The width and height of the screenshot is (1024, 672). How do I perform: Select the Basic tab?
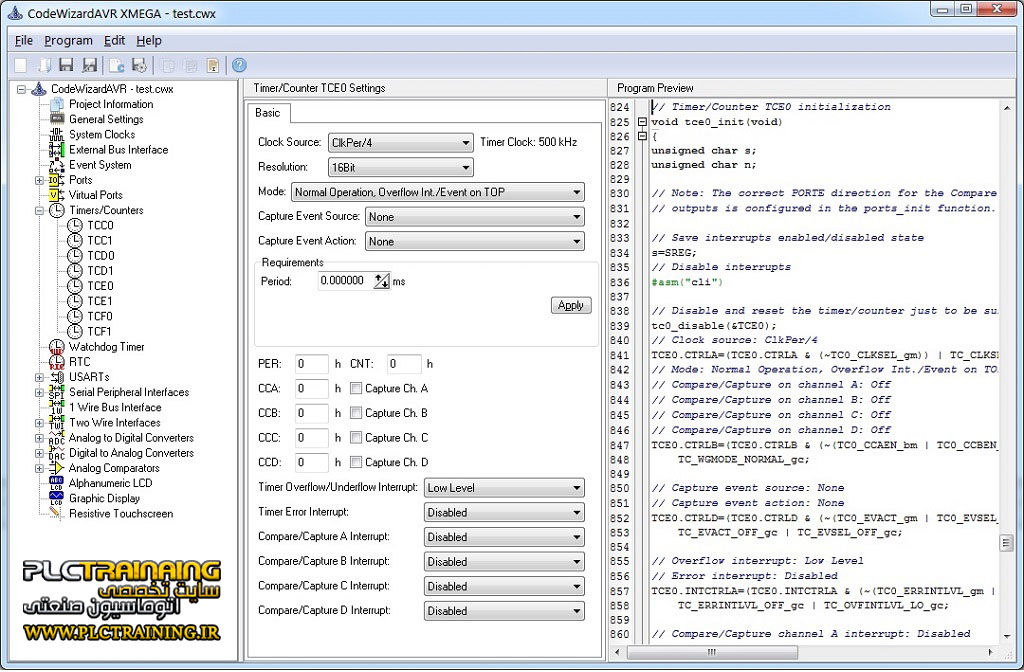click(268, 113)
